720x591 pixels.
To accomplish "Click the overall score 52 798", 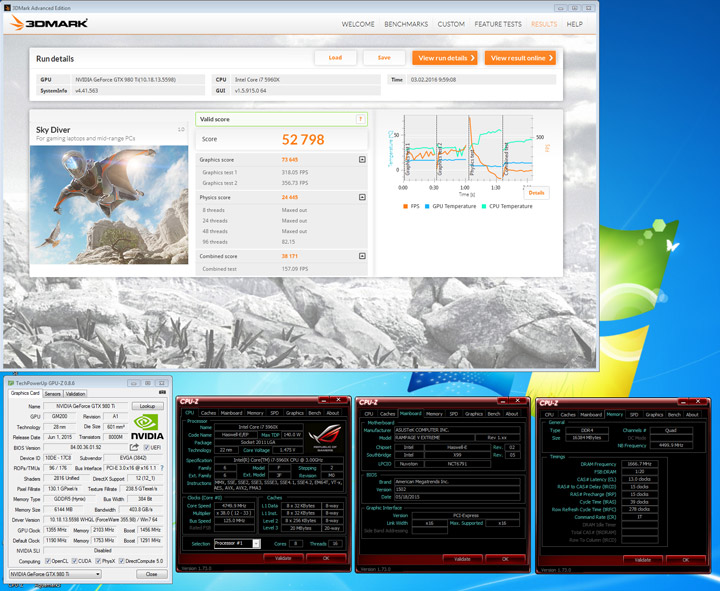I will [303, 139].
